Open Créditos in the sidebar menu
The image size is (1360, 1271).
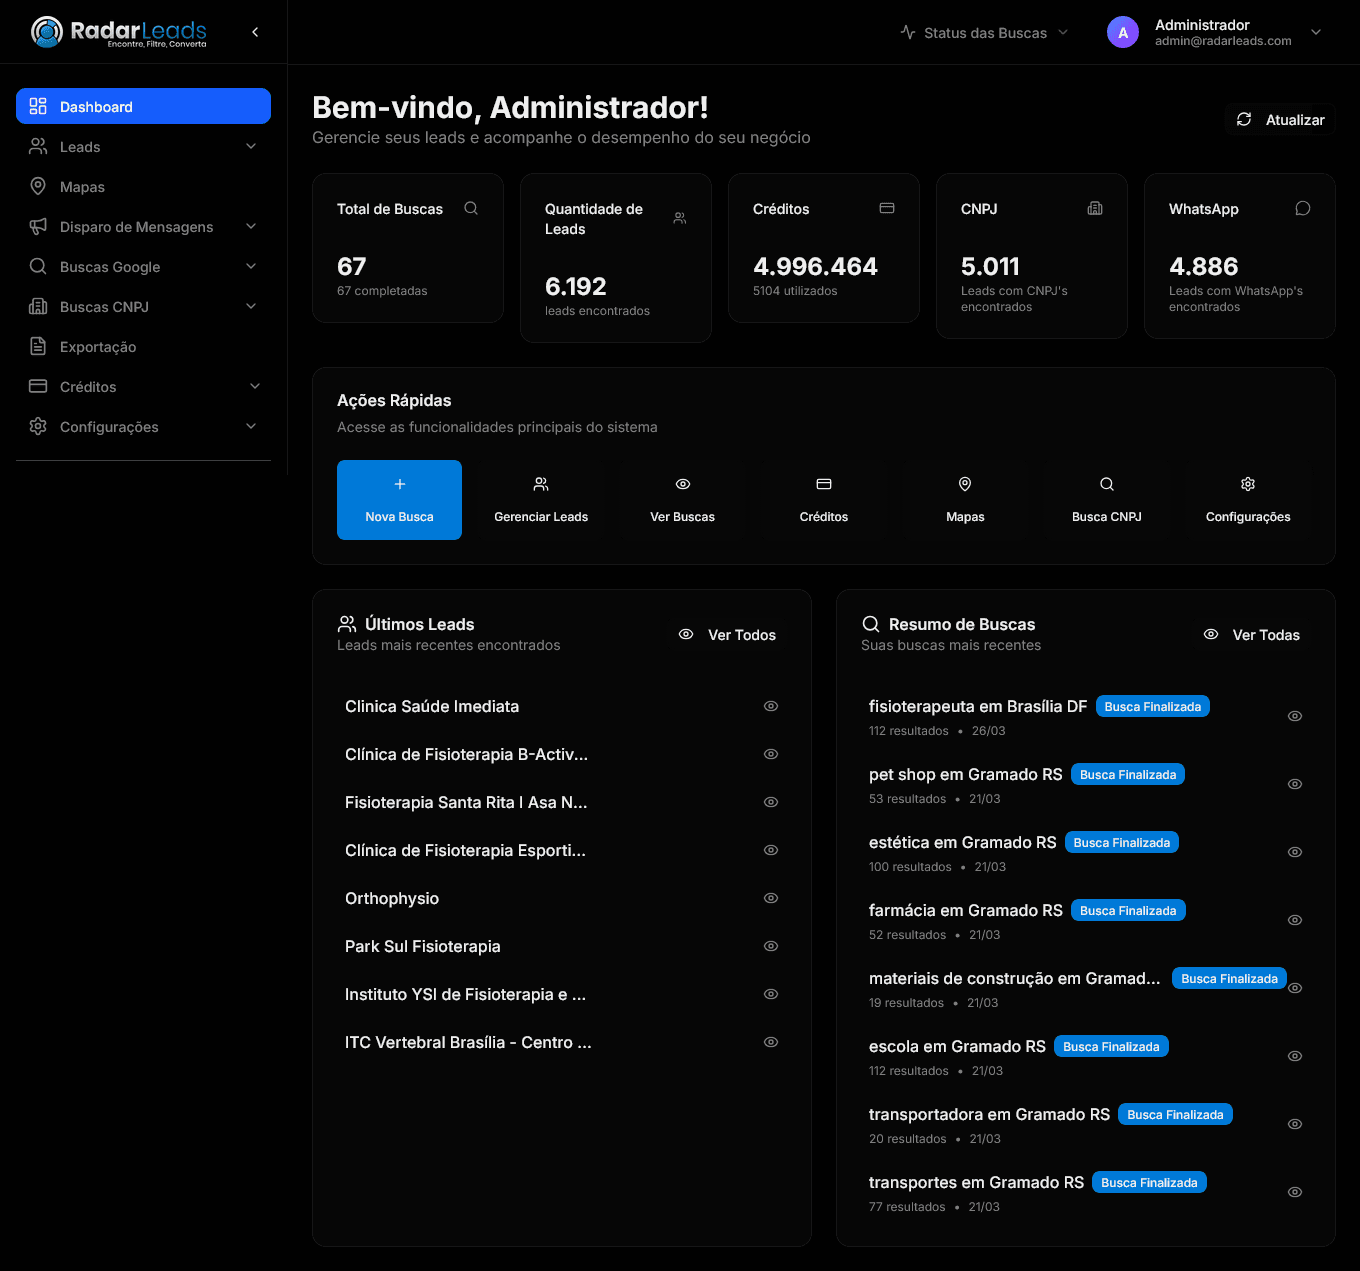(143, 386)
